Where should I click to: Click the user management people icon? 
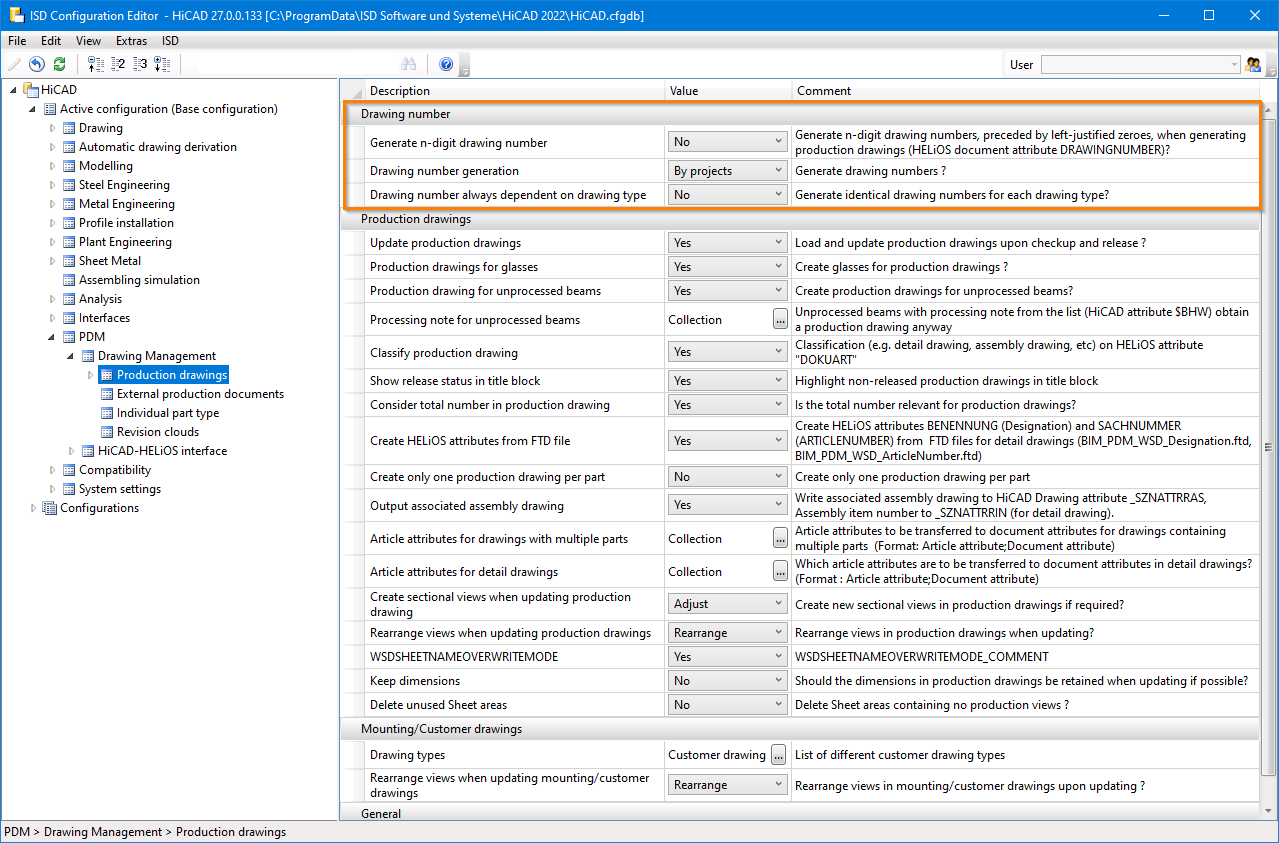click(x=1253, y=64)
